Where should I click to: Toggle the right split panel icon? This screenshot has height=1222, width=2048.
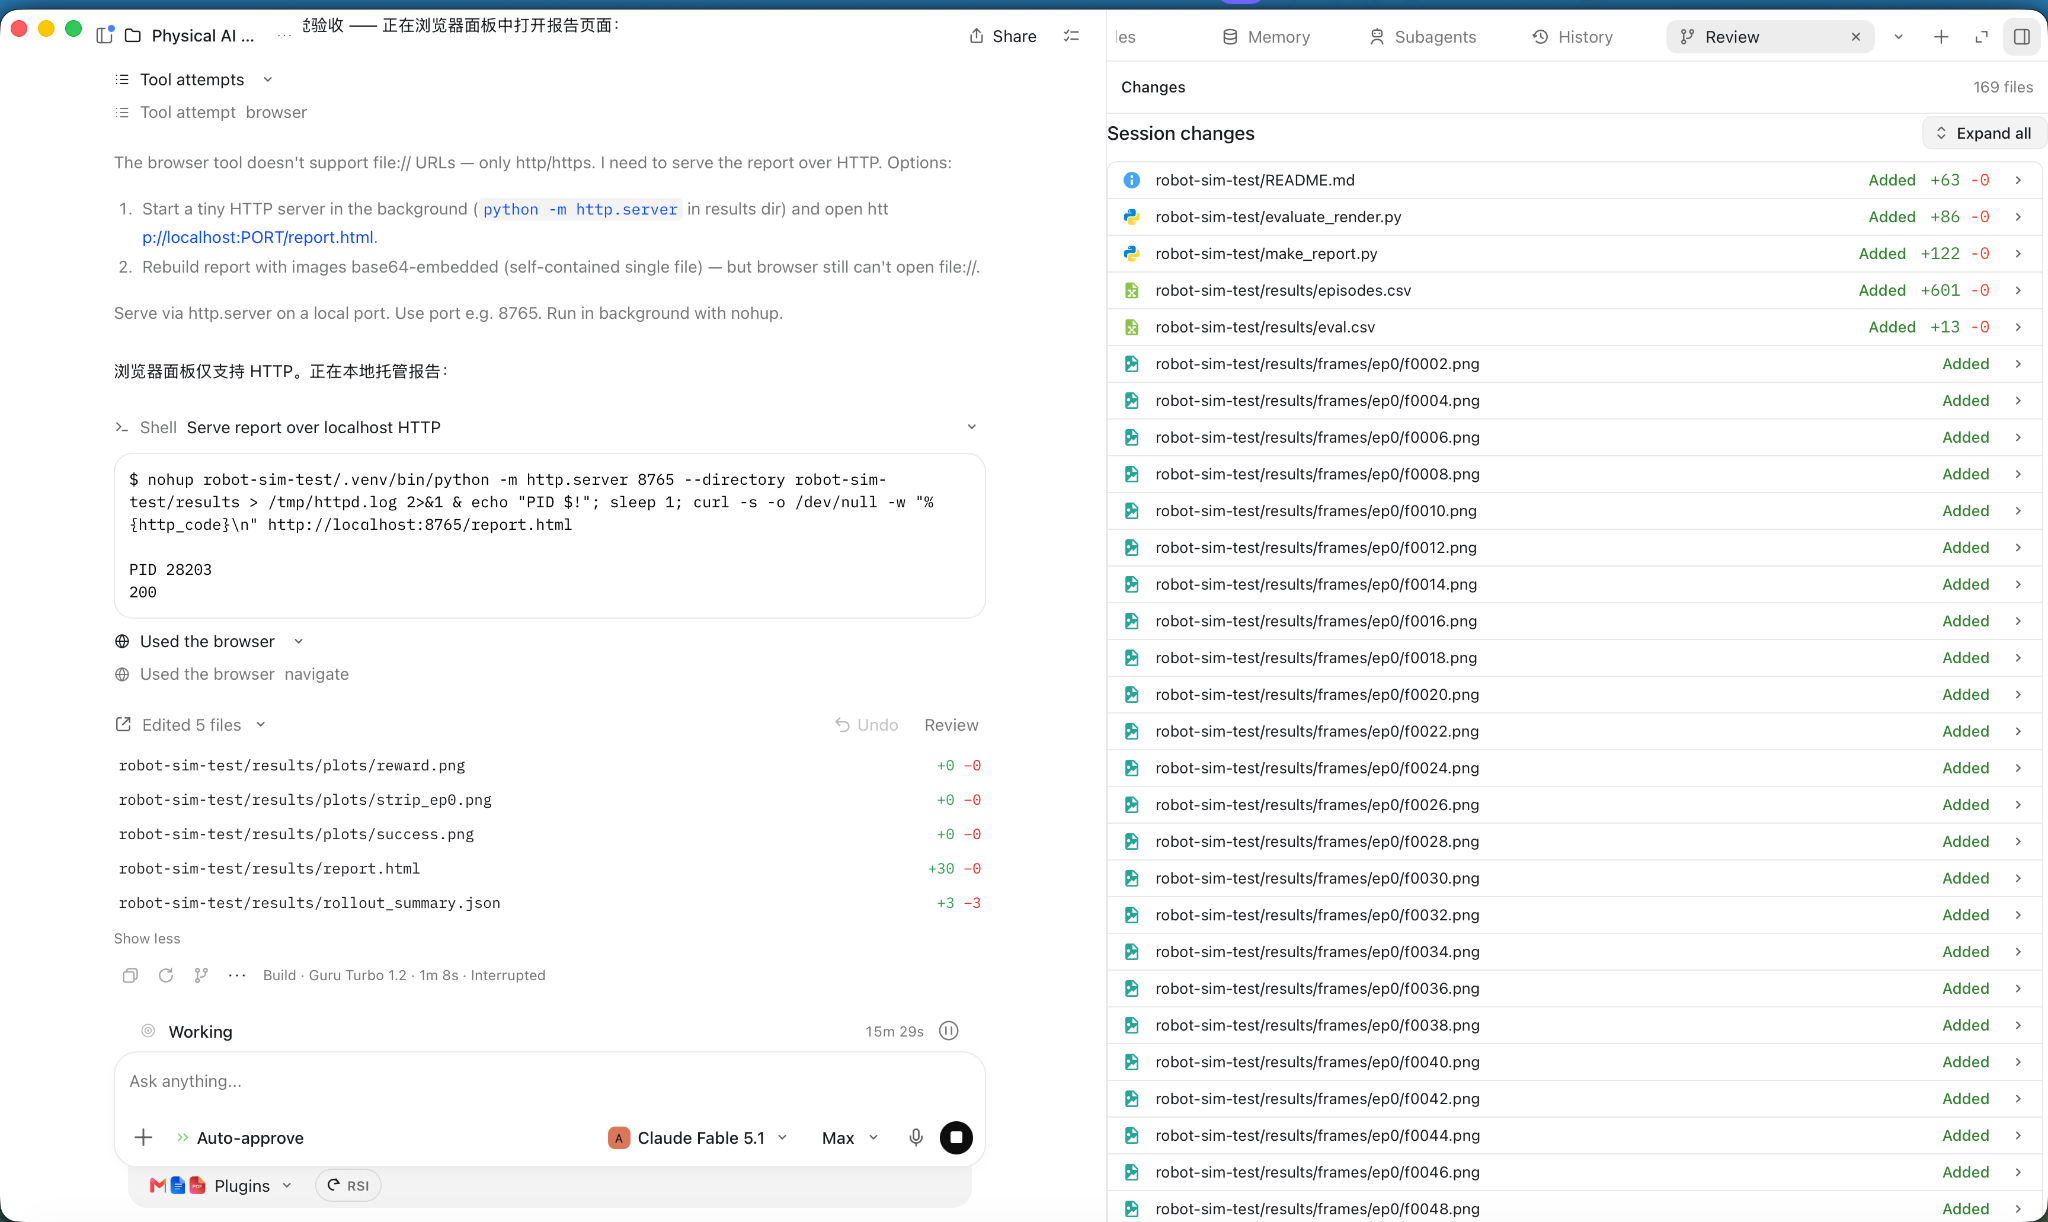point(2021,37)
